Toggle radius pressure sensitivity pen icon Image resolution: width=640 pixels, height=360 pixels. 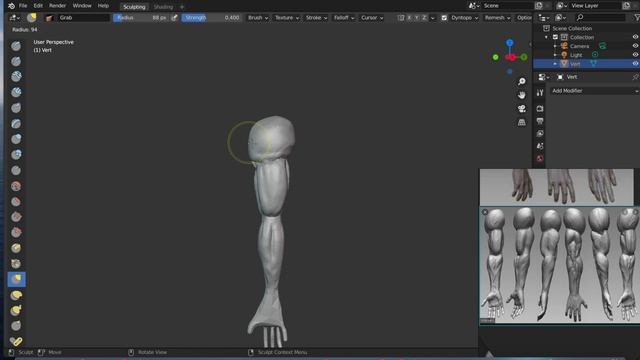pyautogui.click(x=175, y=18)
